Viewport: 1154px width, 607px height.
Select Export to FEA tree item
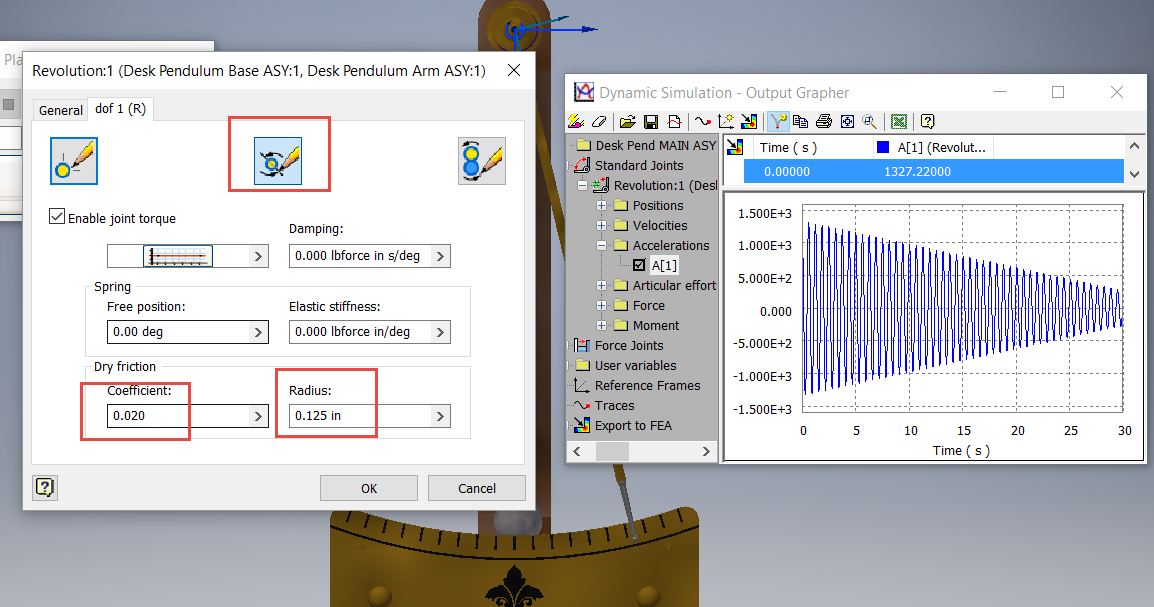(633, 425)
